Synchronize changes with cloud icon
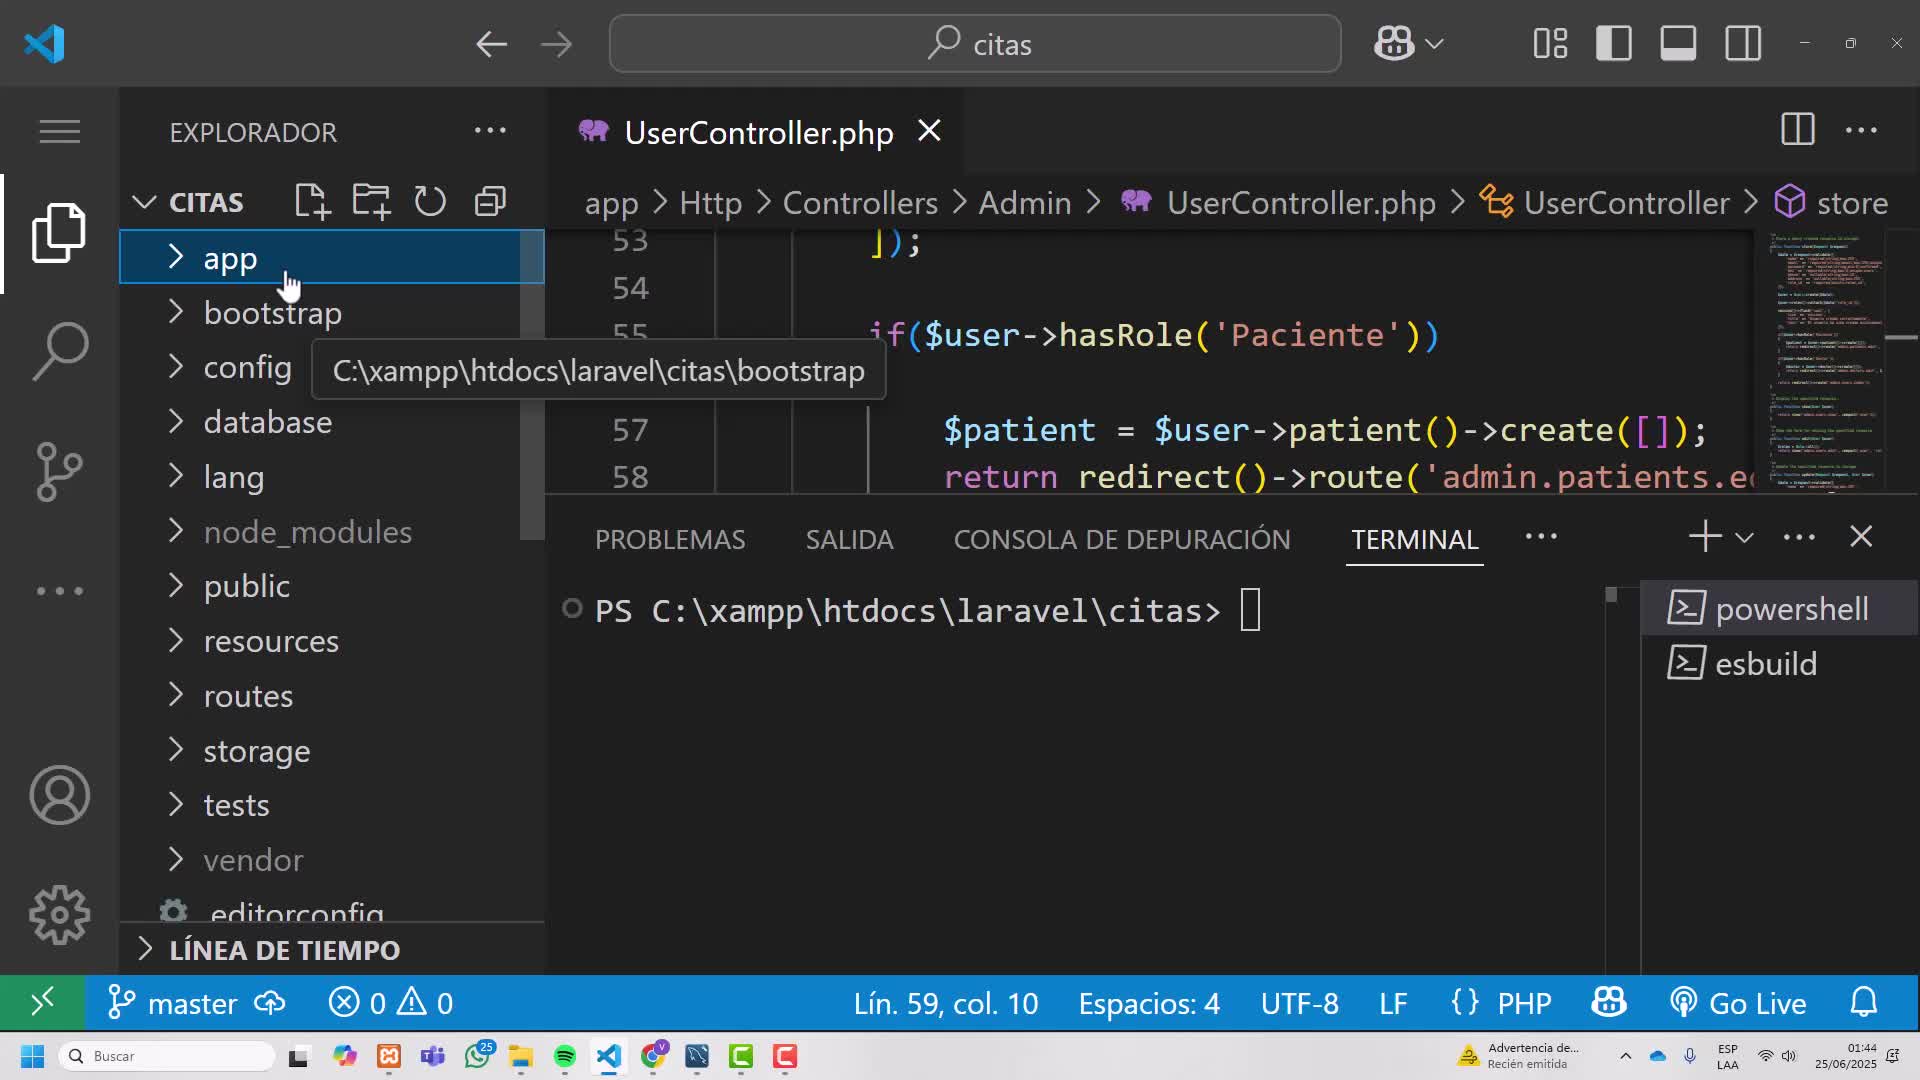This screenshot has width=1920, height=1080. 270,1002
